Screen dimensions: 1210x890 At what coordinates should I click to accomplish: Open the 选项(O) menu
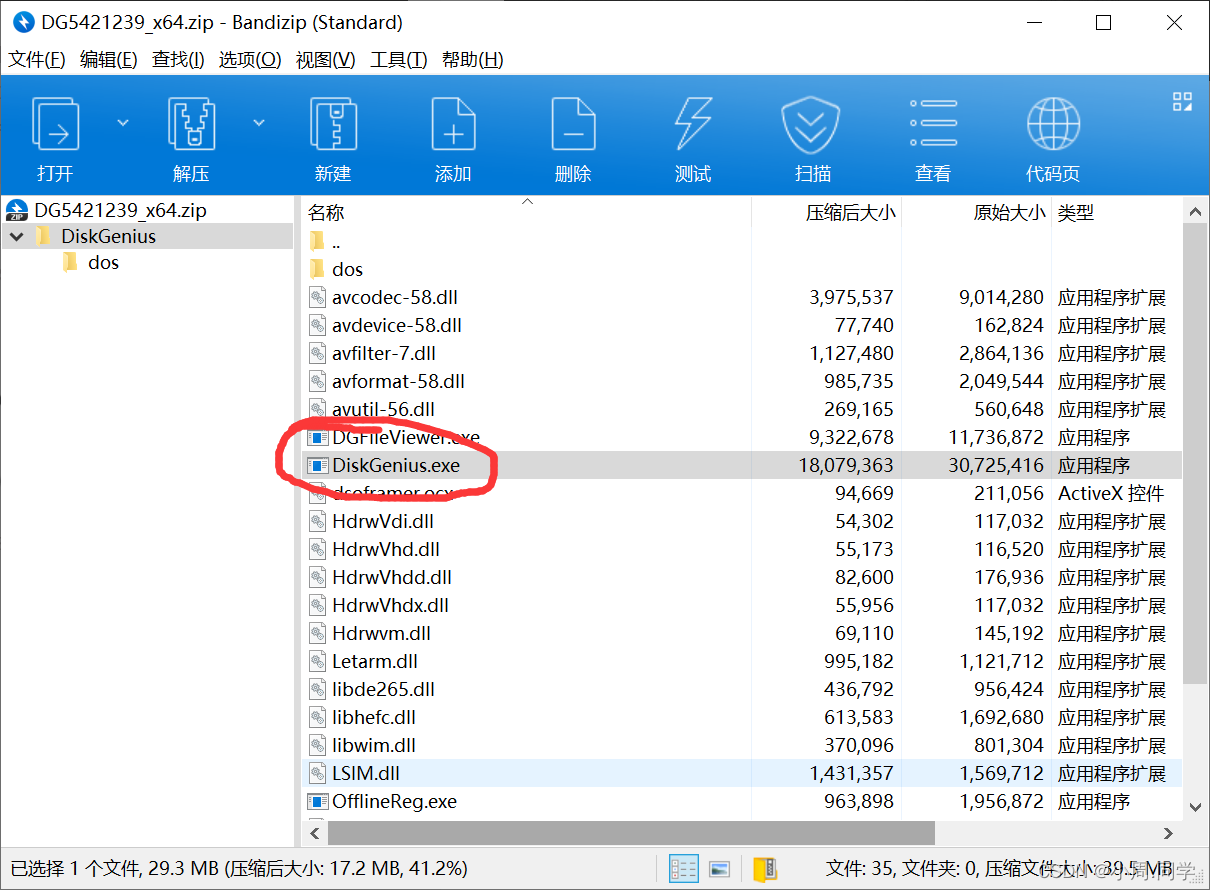(250, 60)
